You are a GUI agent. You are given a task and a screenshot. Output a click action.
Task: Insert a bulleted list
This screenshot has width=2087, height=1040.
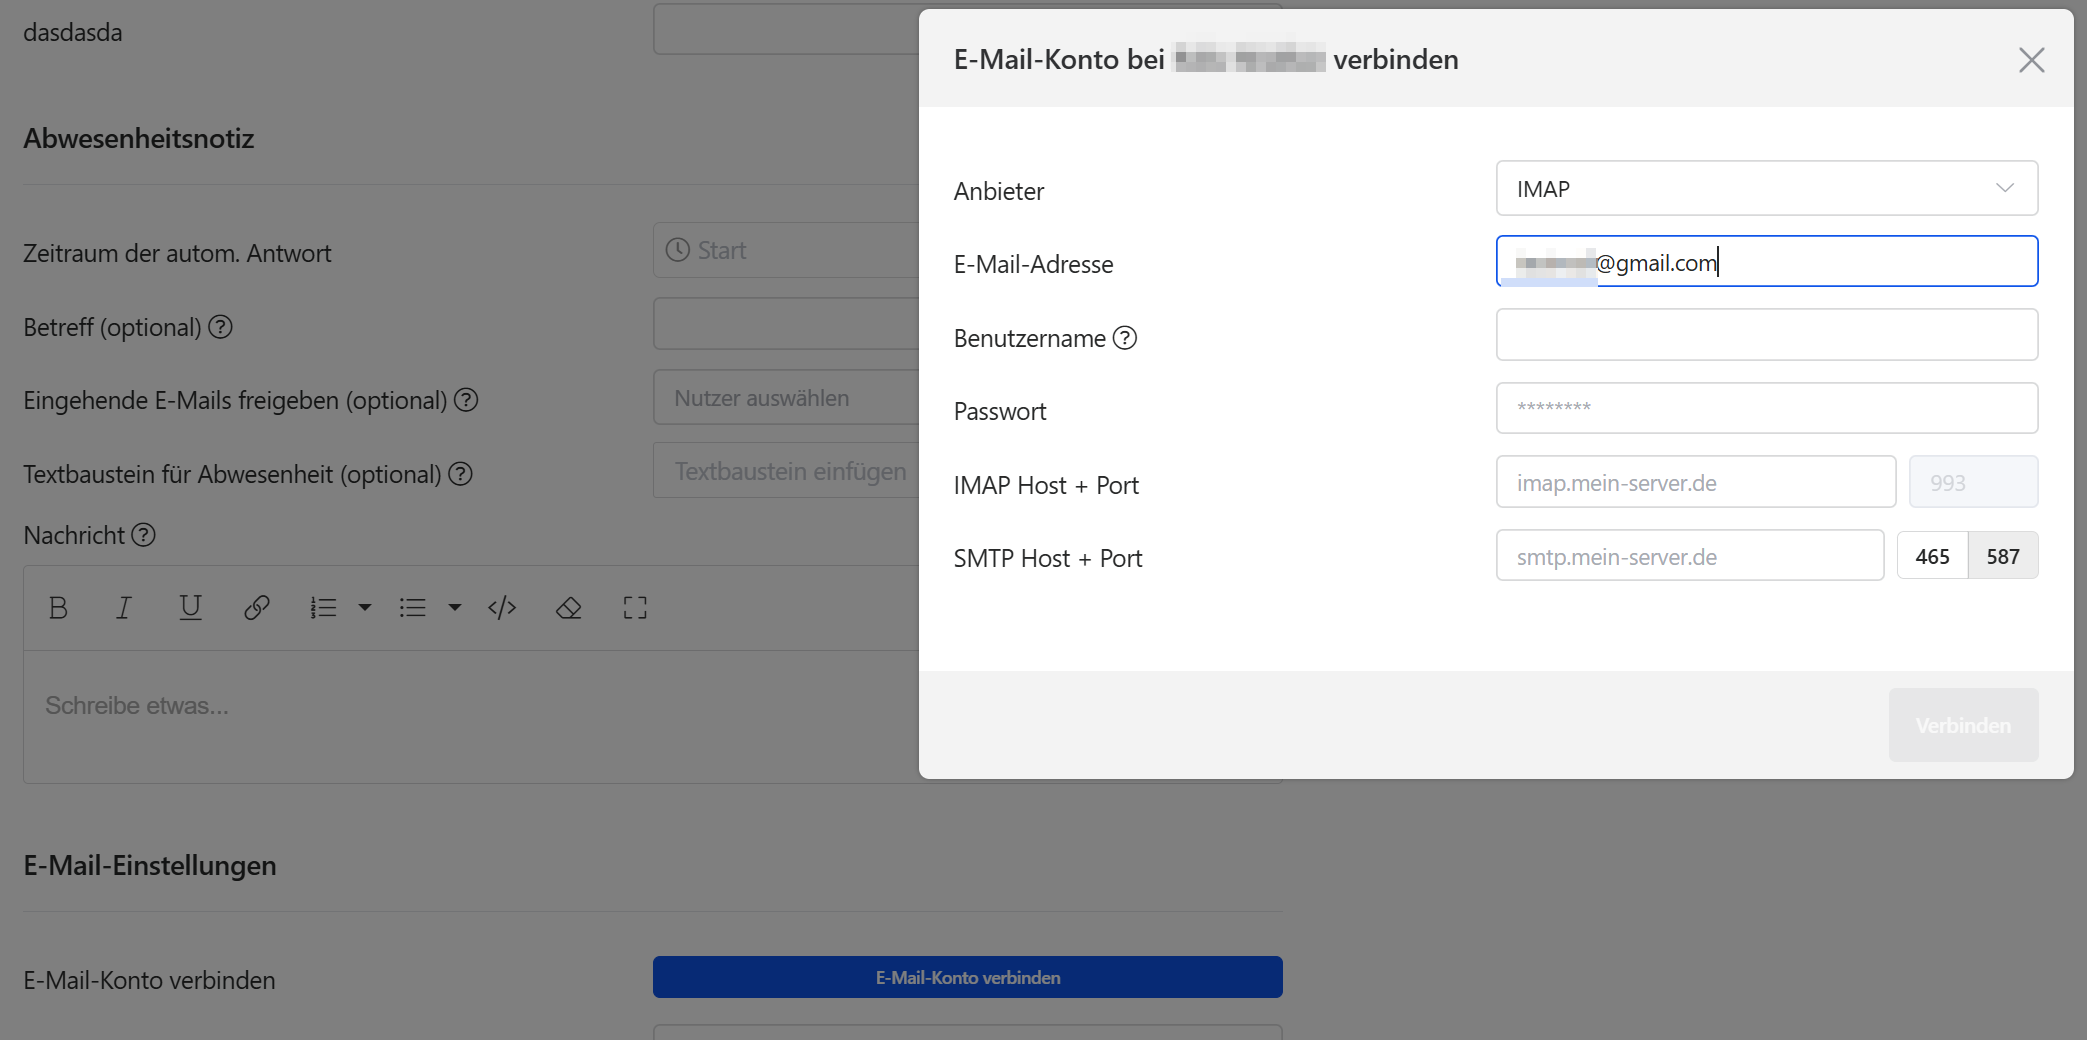[x=412, y=608]
